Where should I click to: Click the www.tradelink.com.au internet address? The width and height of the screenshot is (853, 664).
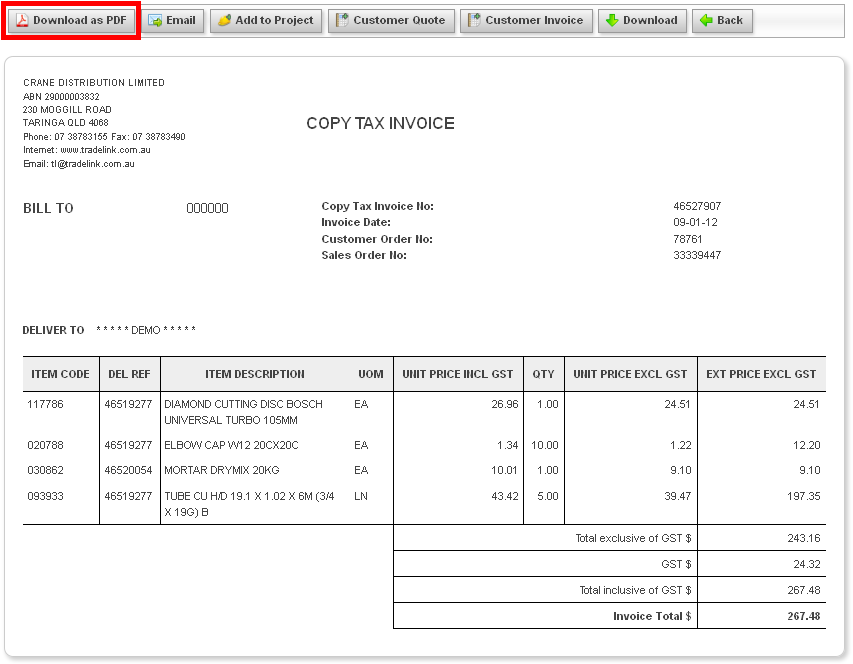pyautogui.click(x=105, y=150)
